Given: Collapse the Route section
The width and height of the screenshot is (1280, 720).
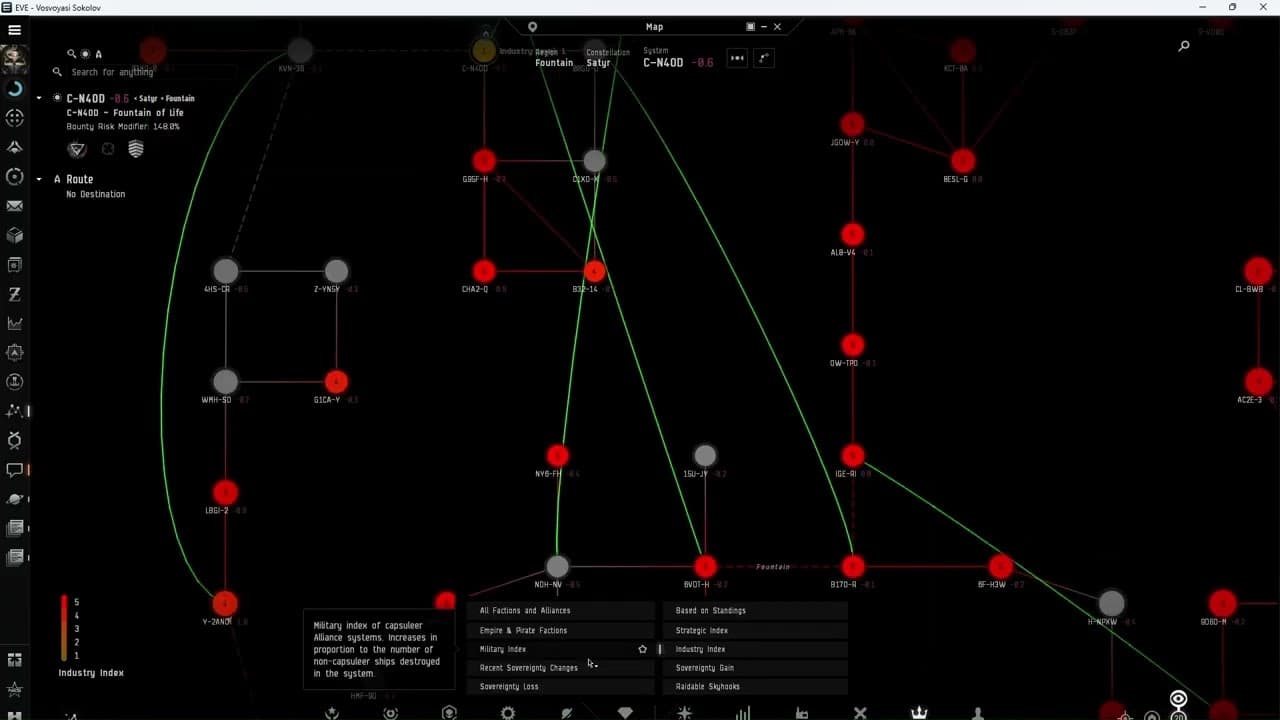Looking at the screenshot, I should [39, 179].
